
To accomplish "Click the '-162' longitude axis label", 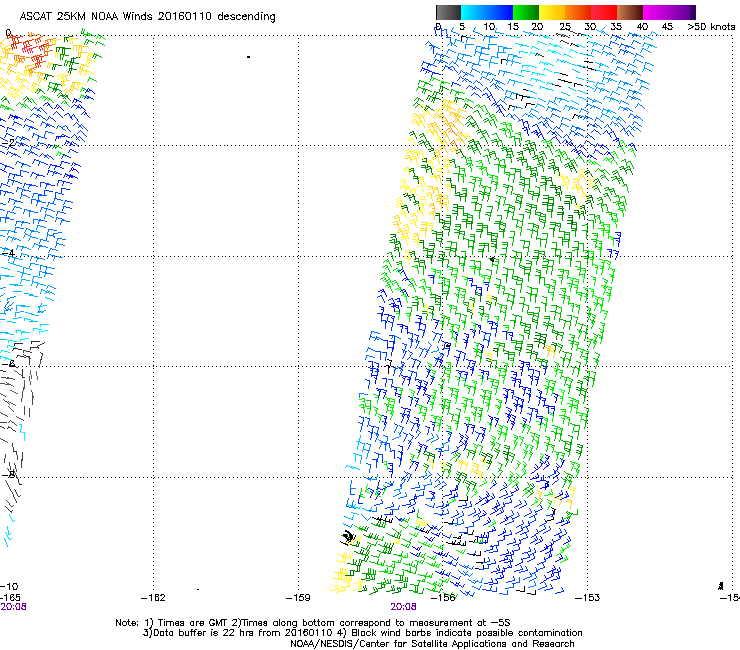I will click(x=153, y=598).
